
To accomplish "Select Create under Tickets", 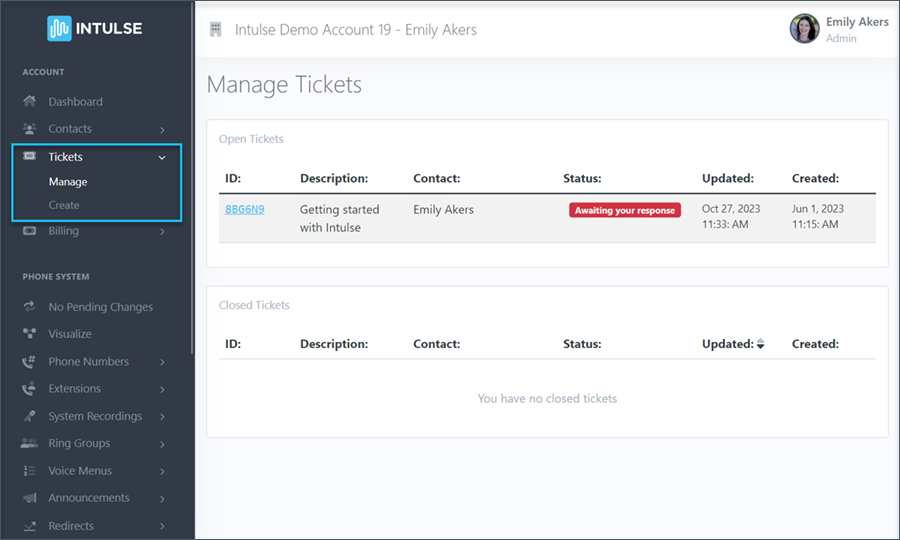I will point(64,205).
